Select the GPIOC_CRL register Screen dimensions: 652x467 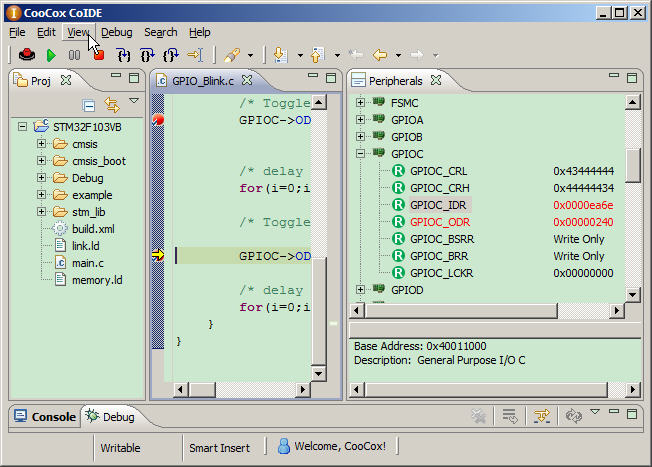[438, 171]
